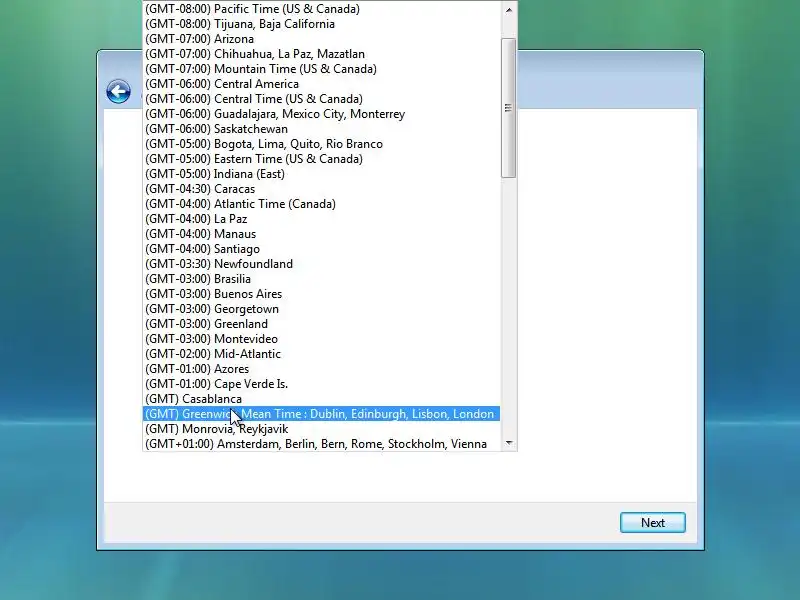Choose (GMT-07:00) Arizona
Screen dimensions: 800x600
[x=321, y=39]
